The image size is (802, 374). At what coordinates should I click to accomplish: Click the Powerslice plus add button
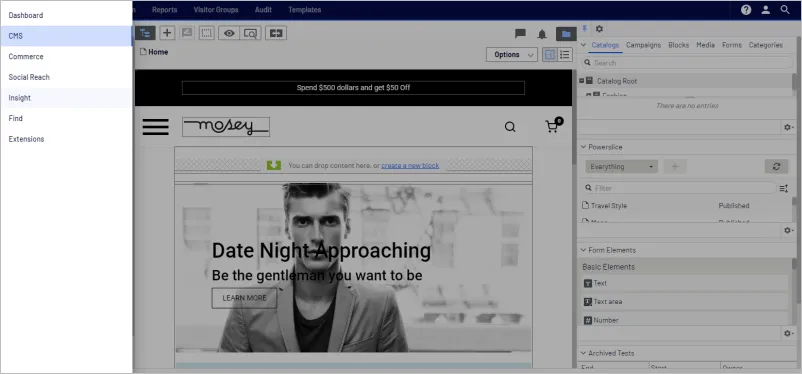(675, 166)
